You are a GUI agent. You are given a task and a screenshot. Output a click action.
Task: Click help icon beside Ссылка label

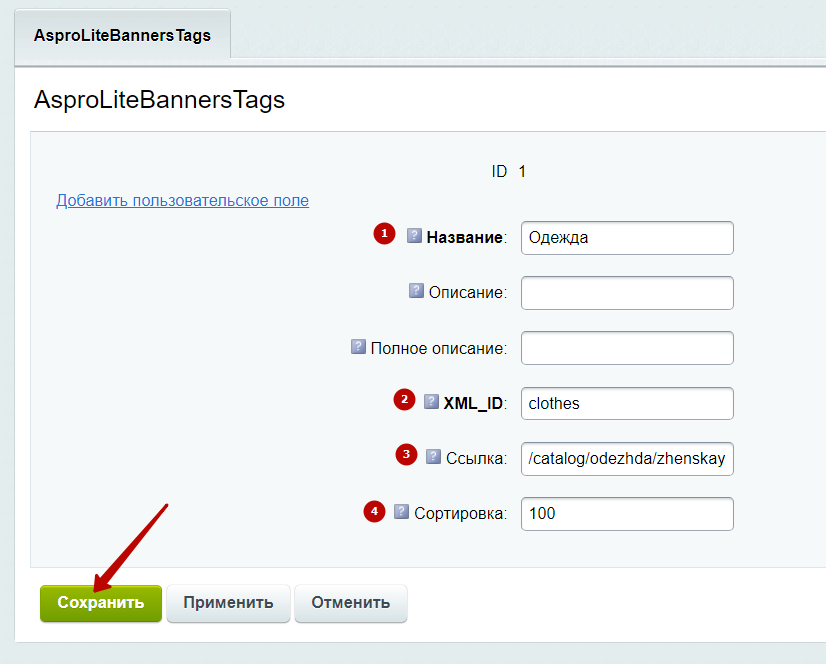[434, 456]
